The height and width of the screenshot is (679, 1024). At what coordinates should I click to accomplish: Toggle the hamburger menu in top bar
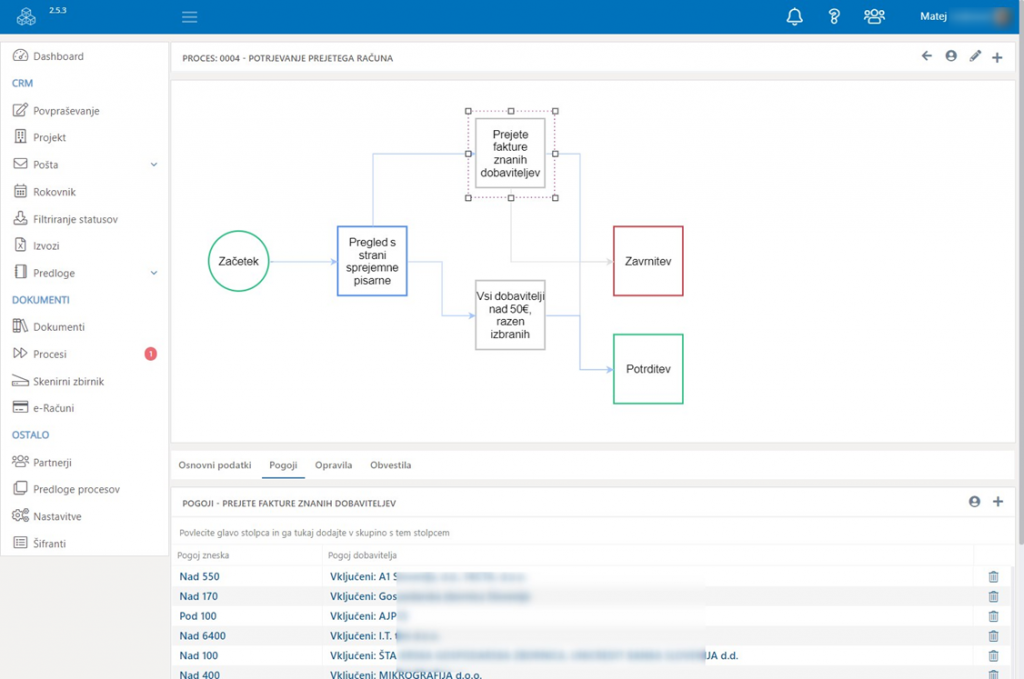(x=190, y=17)
